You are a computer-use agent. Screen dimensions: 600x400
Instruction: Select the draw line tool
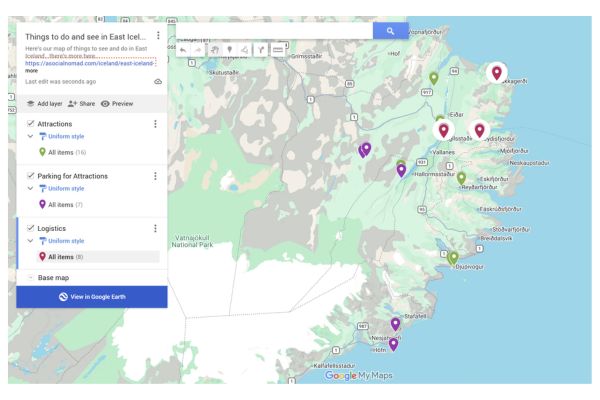click(245, 50)
